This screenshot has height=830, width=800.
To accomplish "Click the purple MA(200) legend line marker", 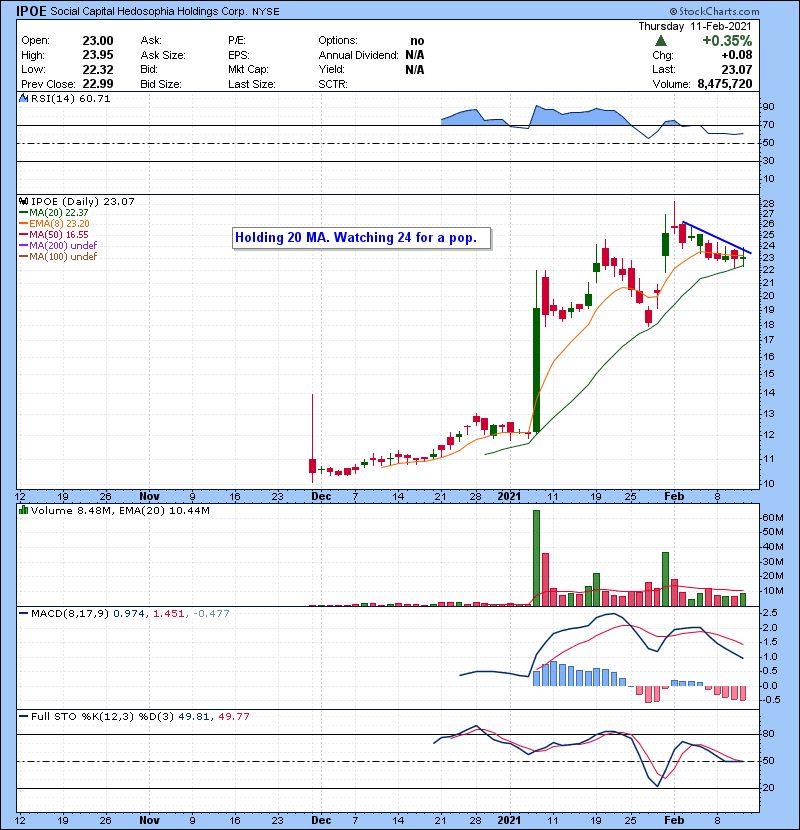I will (x=23, y=246).
